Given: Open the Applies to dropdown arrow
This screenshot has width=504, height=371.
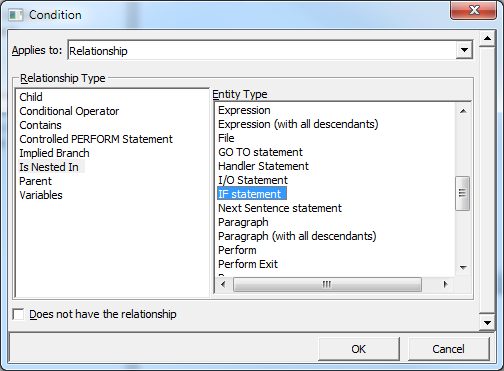Looking at the screenshot, I should click(464, 50).
